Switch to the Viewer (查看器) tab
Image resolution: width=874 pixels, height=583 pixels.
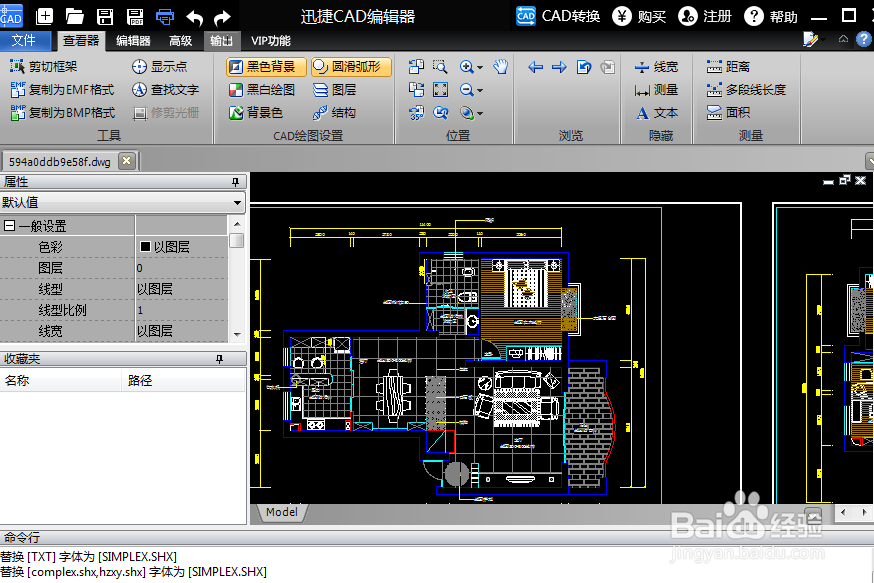coord(81,41)
